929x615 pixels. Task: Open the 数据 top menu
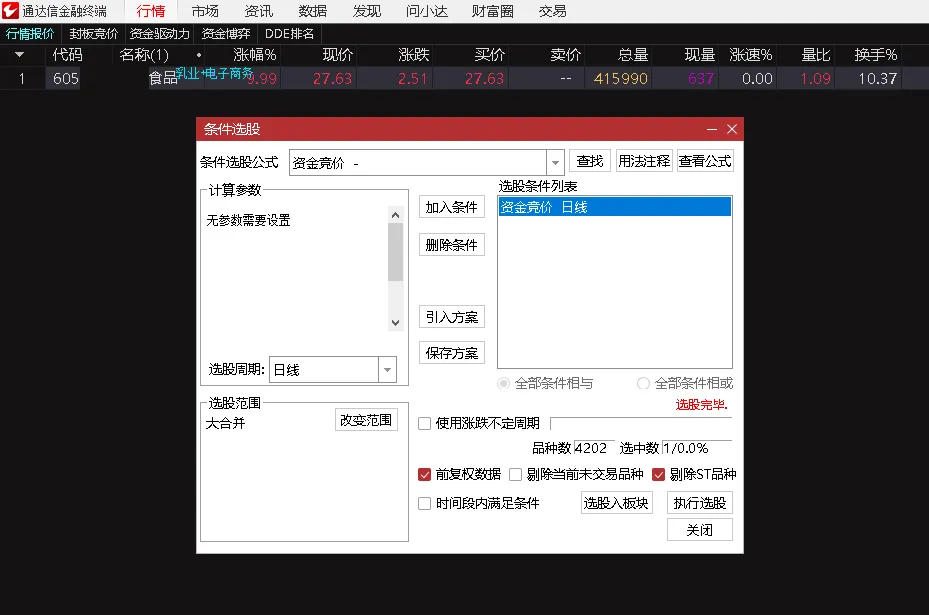click(312, 11)
